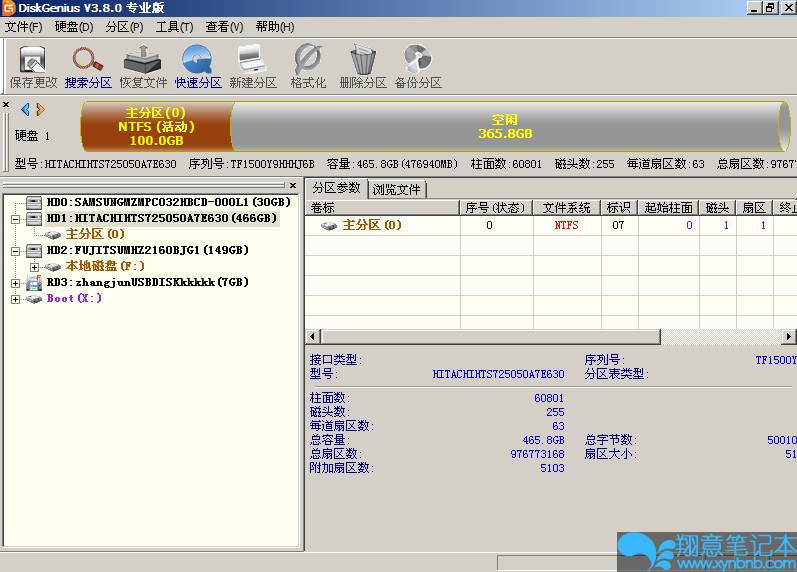797x572 pixels.
Task: Click the 07 identifier cell in the table
Action: pos(618,225)
